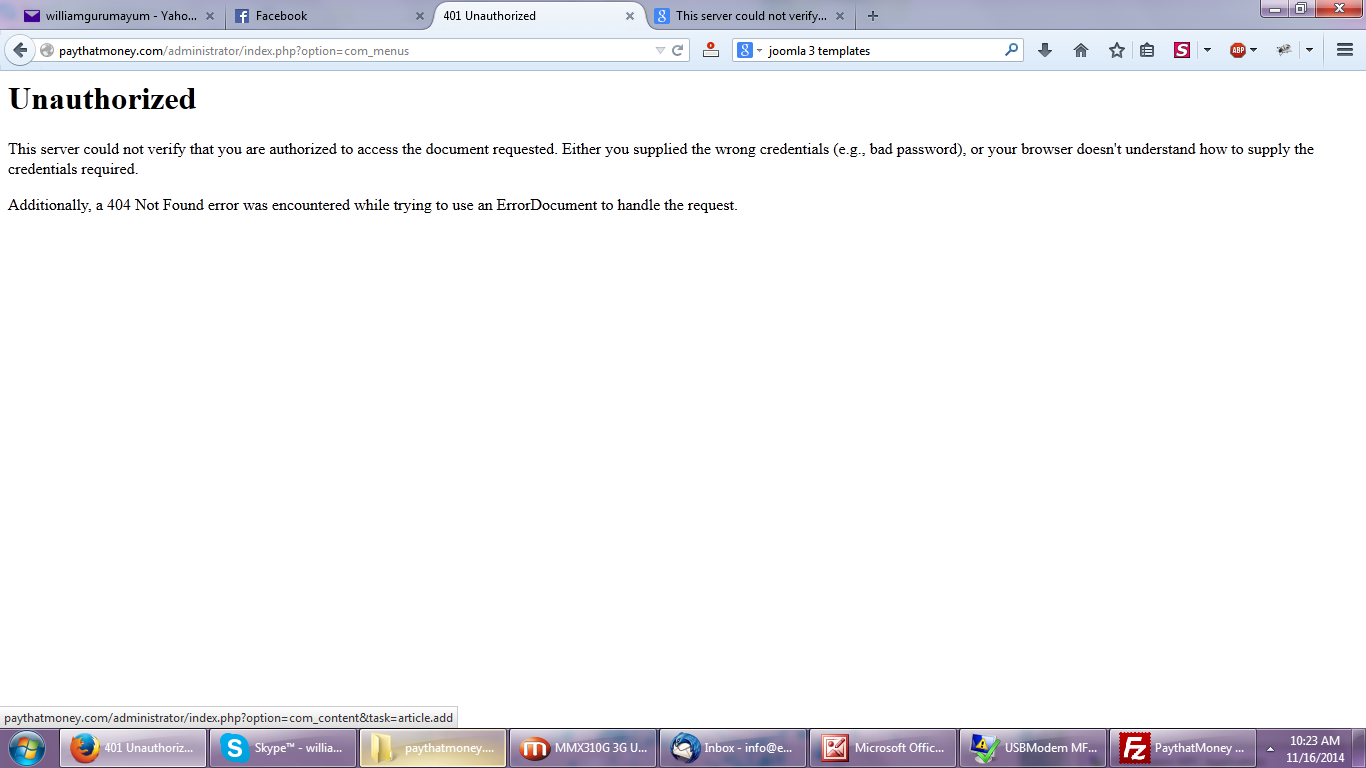
Task: Expand the Greasemonkey dropdown arrow
Action: pyautogui.click(x=1309, y=50)
